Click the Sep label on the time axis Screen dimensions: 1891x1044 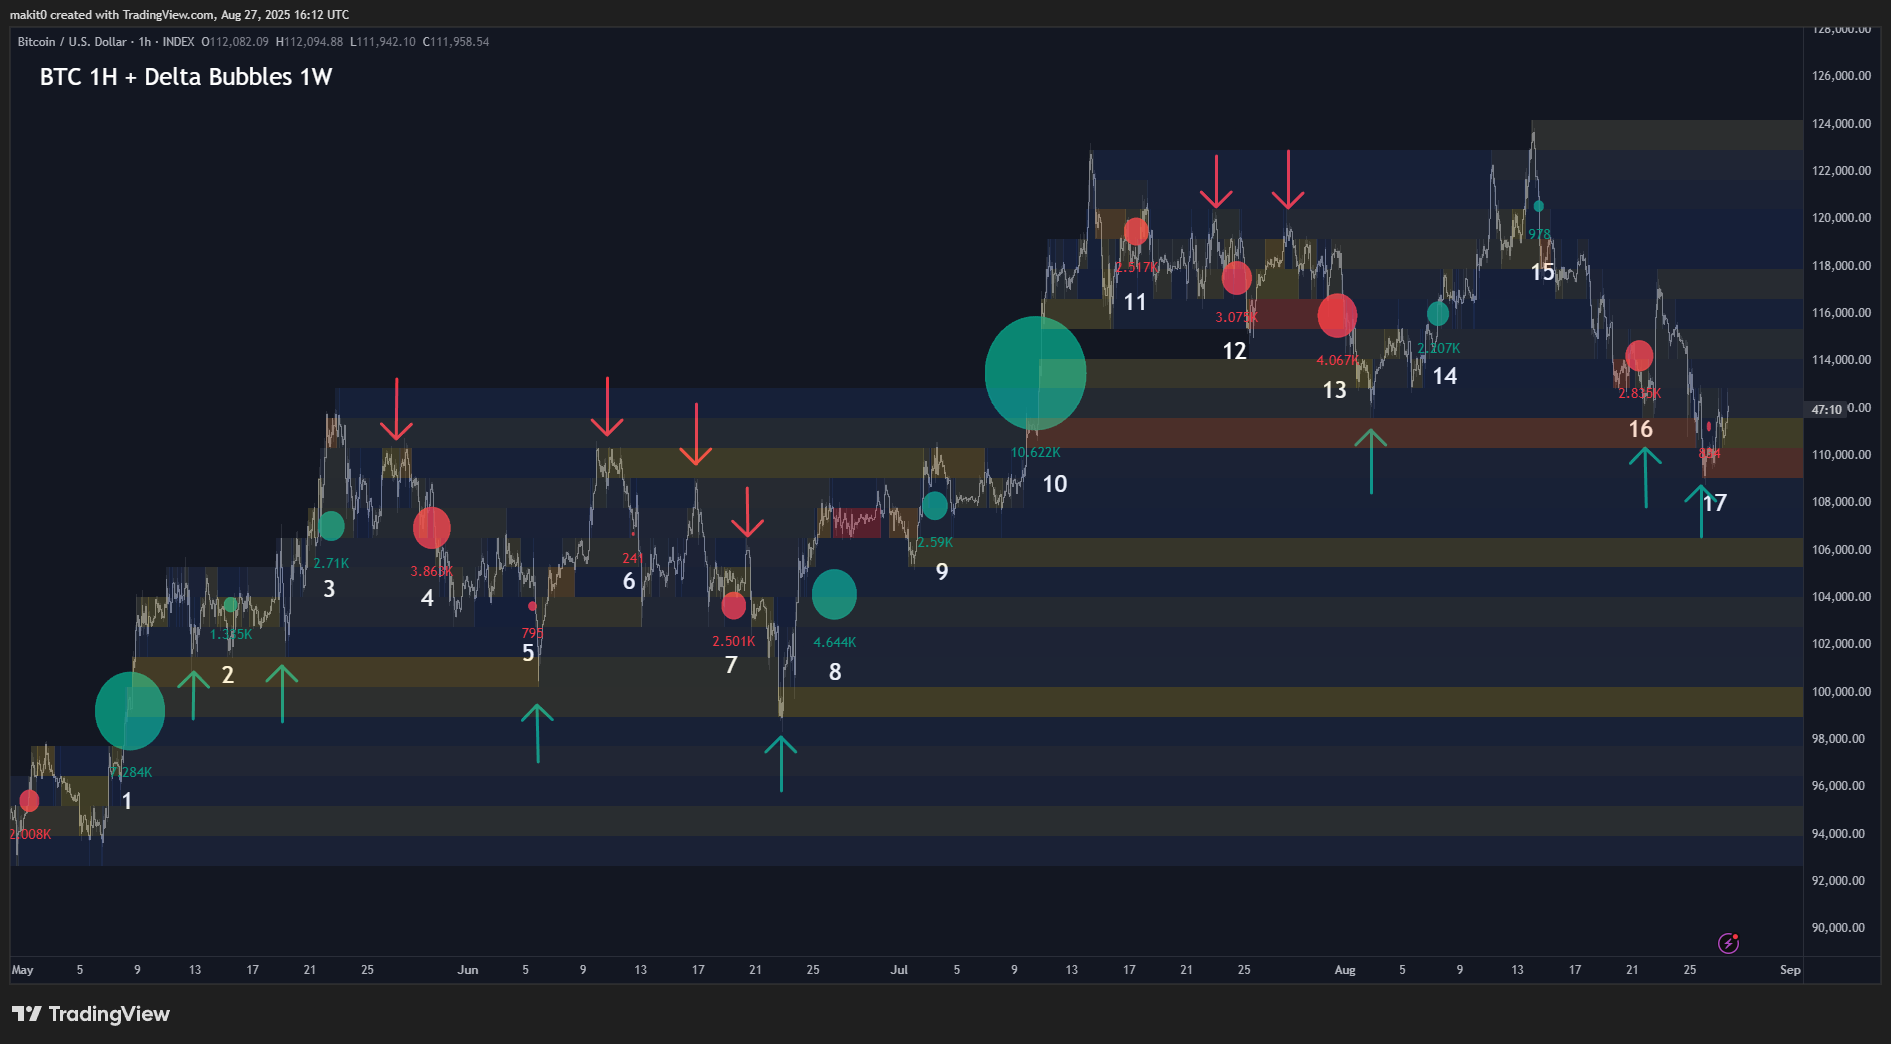(1790, 970)
